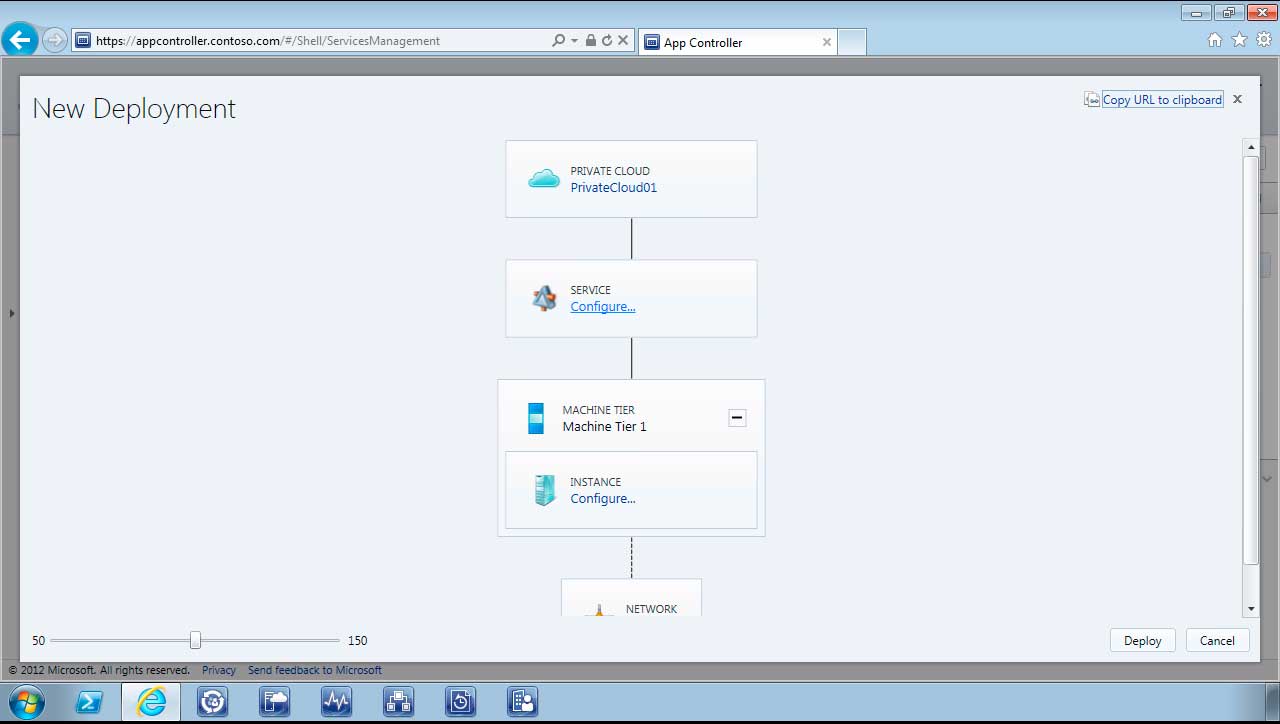The height and width of the screenshot is (724, 1280).
Task: Click the URL address field
Action: pyautogui.click(x=310, y=41)
